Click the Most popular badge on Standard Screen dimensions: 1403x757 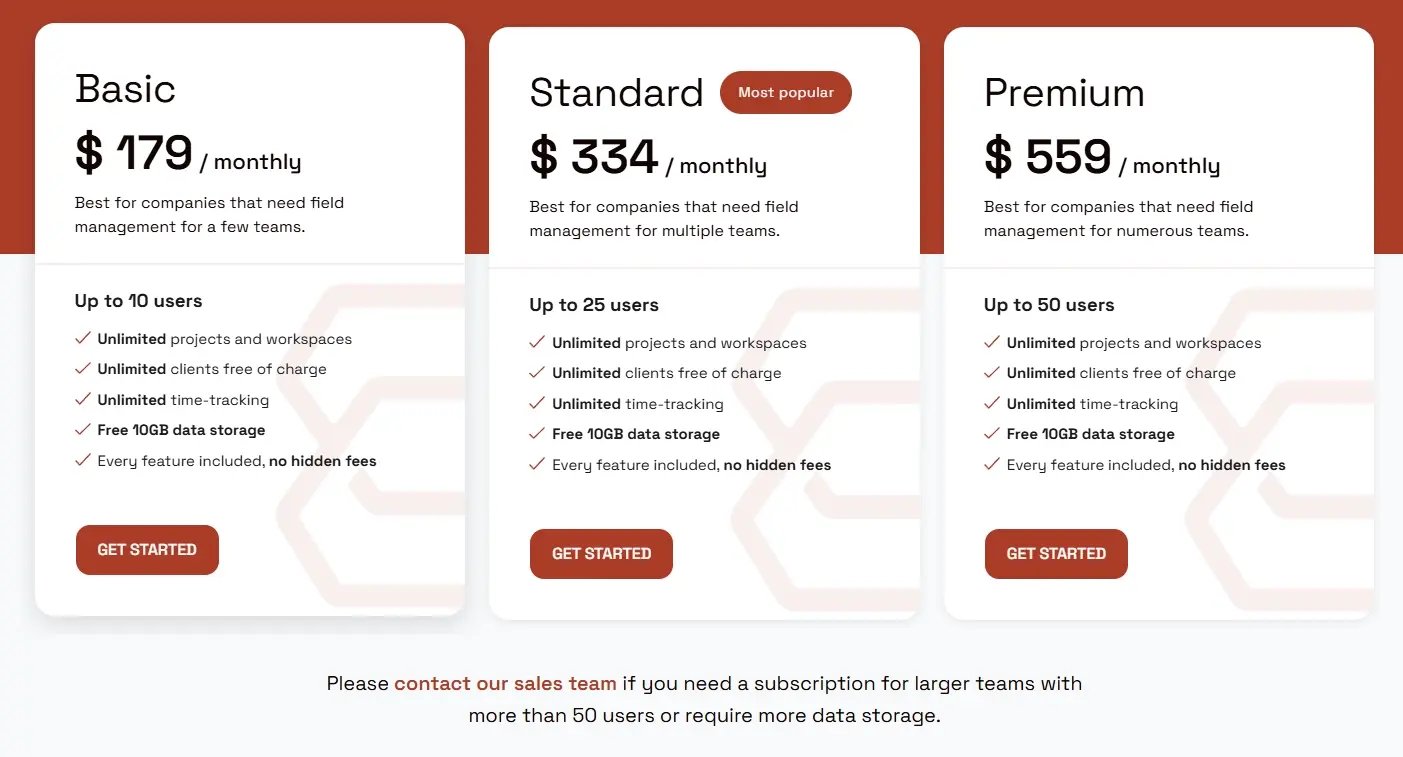tap(786, 92)
